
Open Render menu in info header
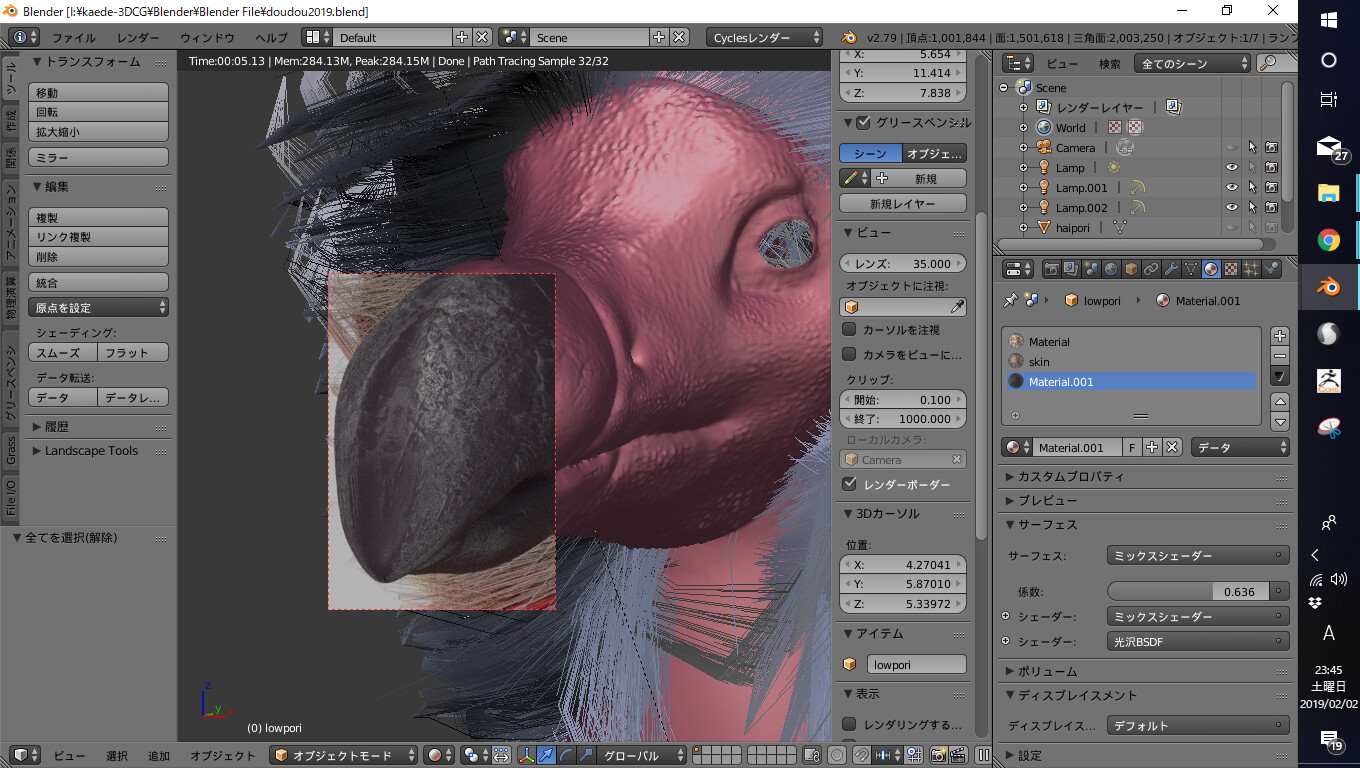click(138, 37)
